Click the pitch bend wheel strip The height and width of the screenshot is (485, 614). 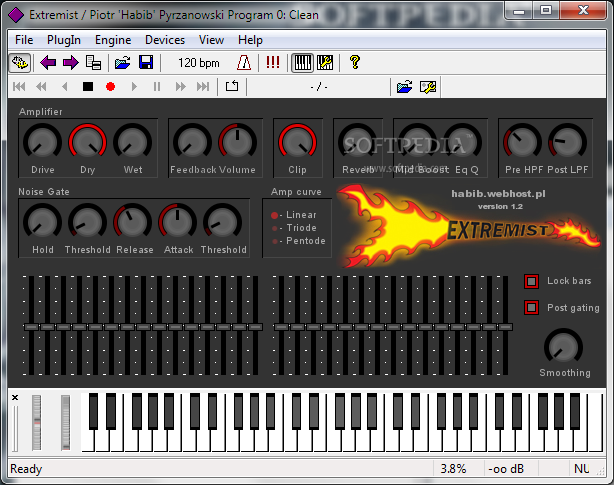point(36,422)
